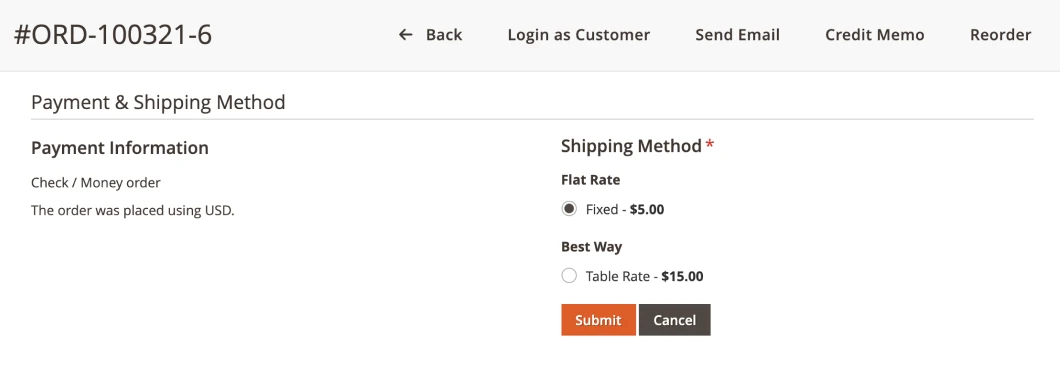Click the Fixed - $5.00 label text
Image resolution: width=1060 pixels, height=372 pixels.
click(x=625, y=210)
